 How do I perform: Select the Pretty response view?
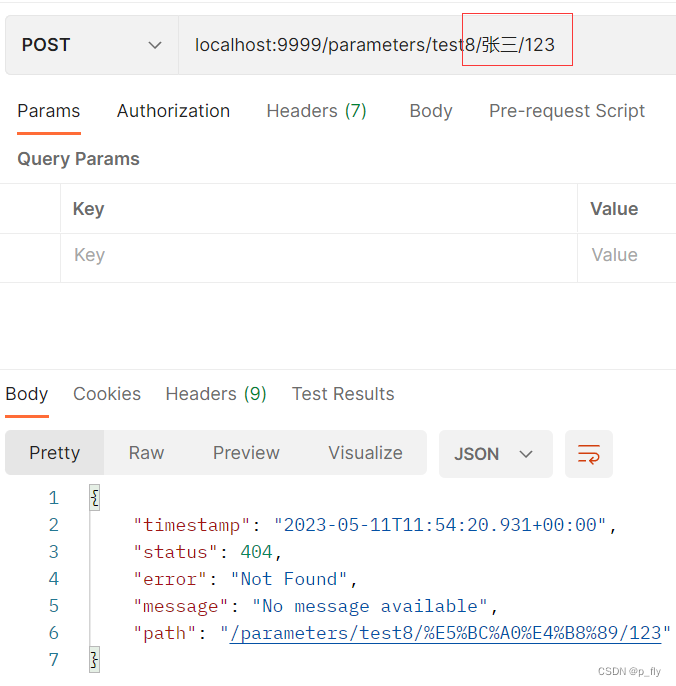coord(55,453)
